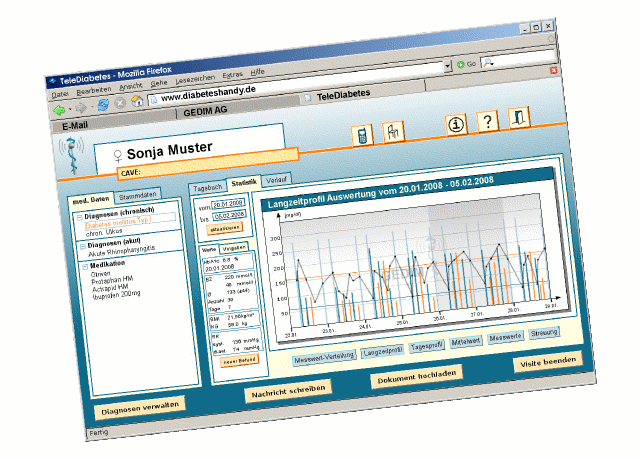Screen dimensions: 640x459
Task: Open the Info icon
Action: pos(456,124)
